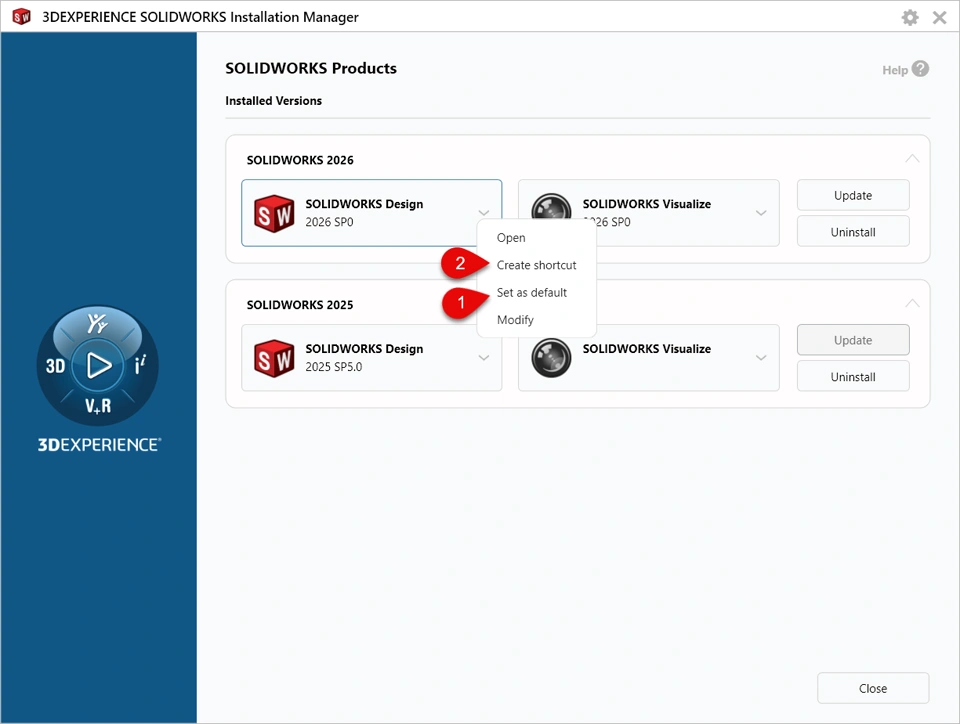
Task: Choose Create shortcut from the context menu
Action: [536, 265]
